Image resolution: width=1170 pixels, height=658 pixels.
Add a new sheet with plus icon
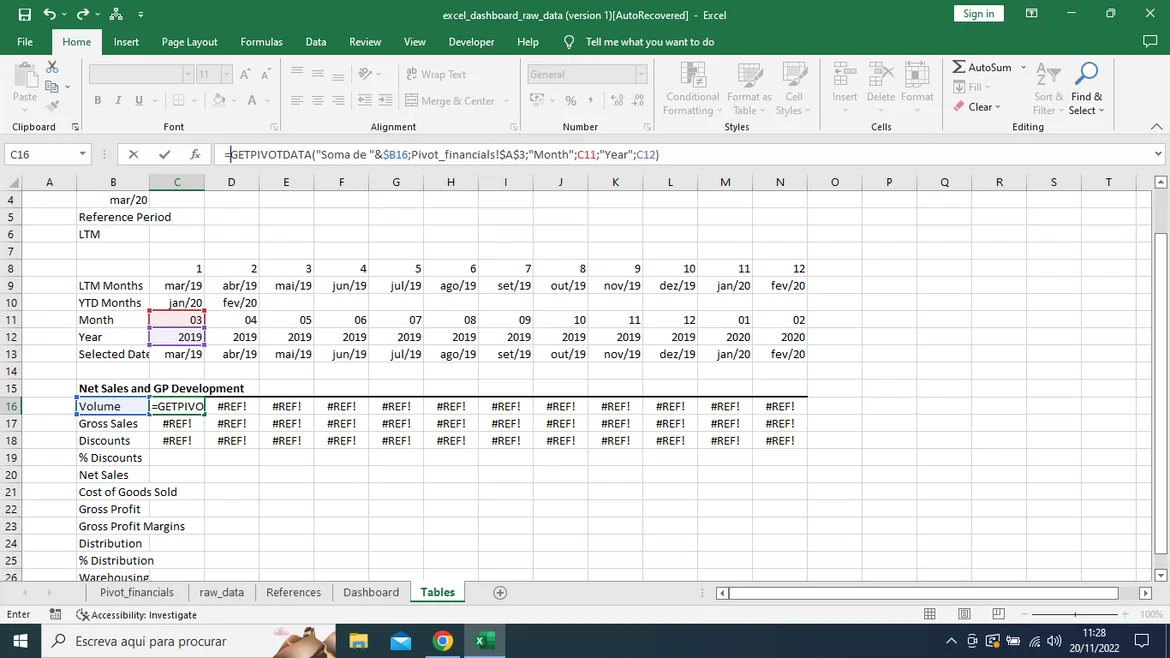[x=500, y=593]
